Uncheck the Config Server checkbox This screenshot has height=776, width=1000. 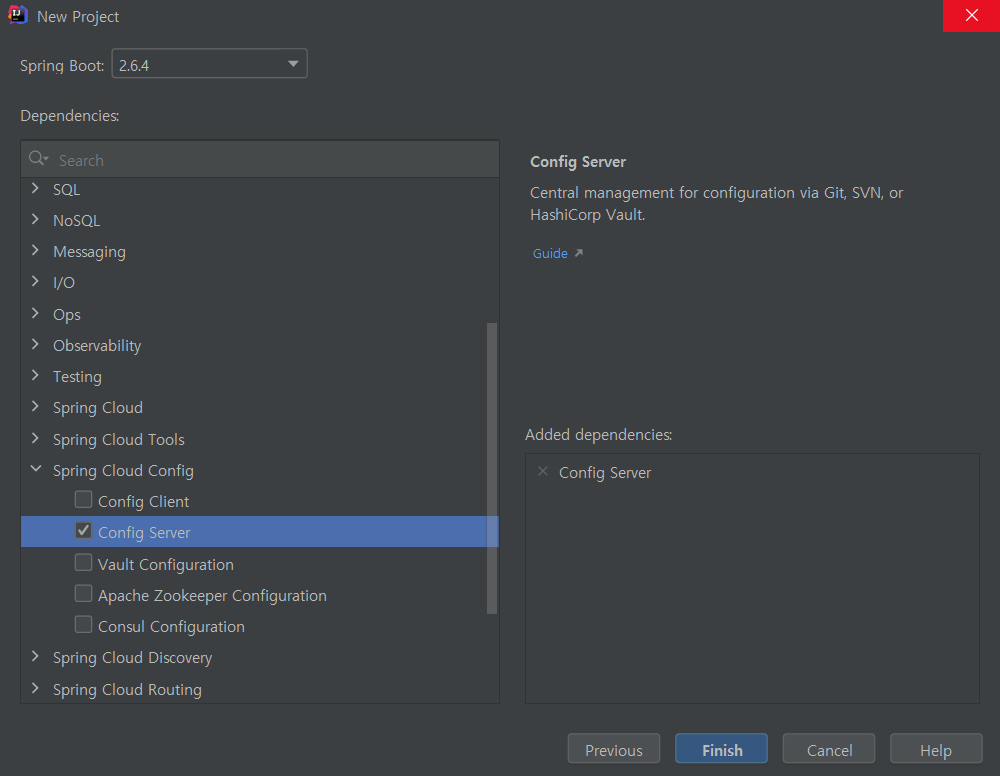point(84,531)
